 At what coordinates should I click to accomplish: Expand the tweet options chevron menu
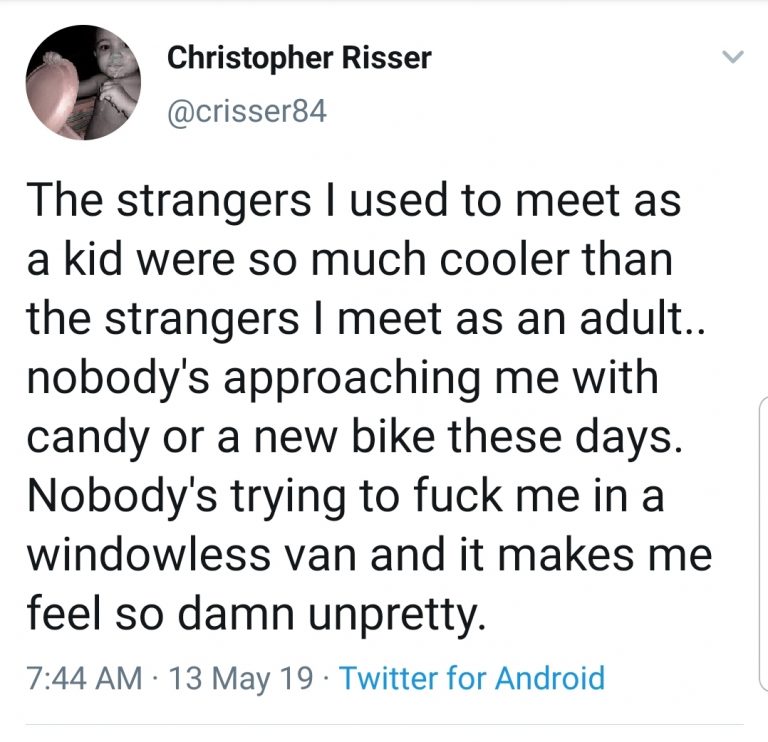[x=733, y=59]
